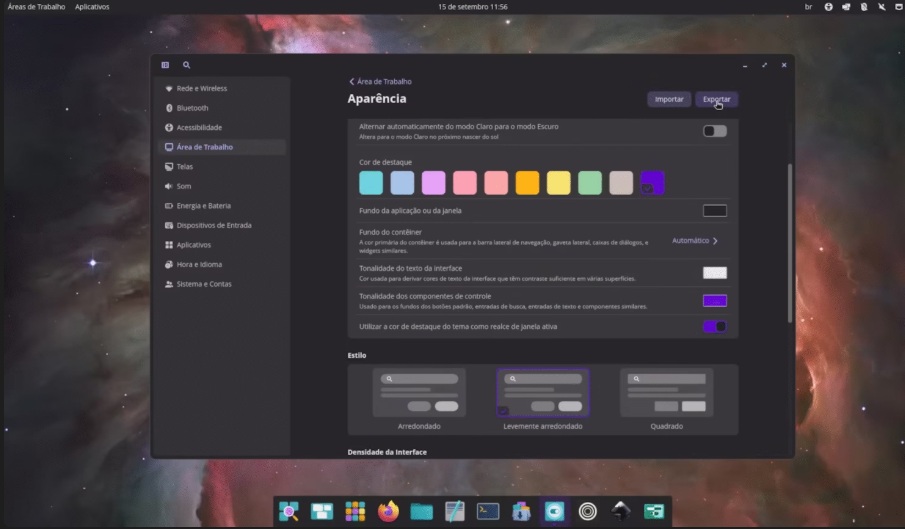Open the text editor from the dock
Image resolution: width=905 pixels, height=530 pixels.
point(455,512)
